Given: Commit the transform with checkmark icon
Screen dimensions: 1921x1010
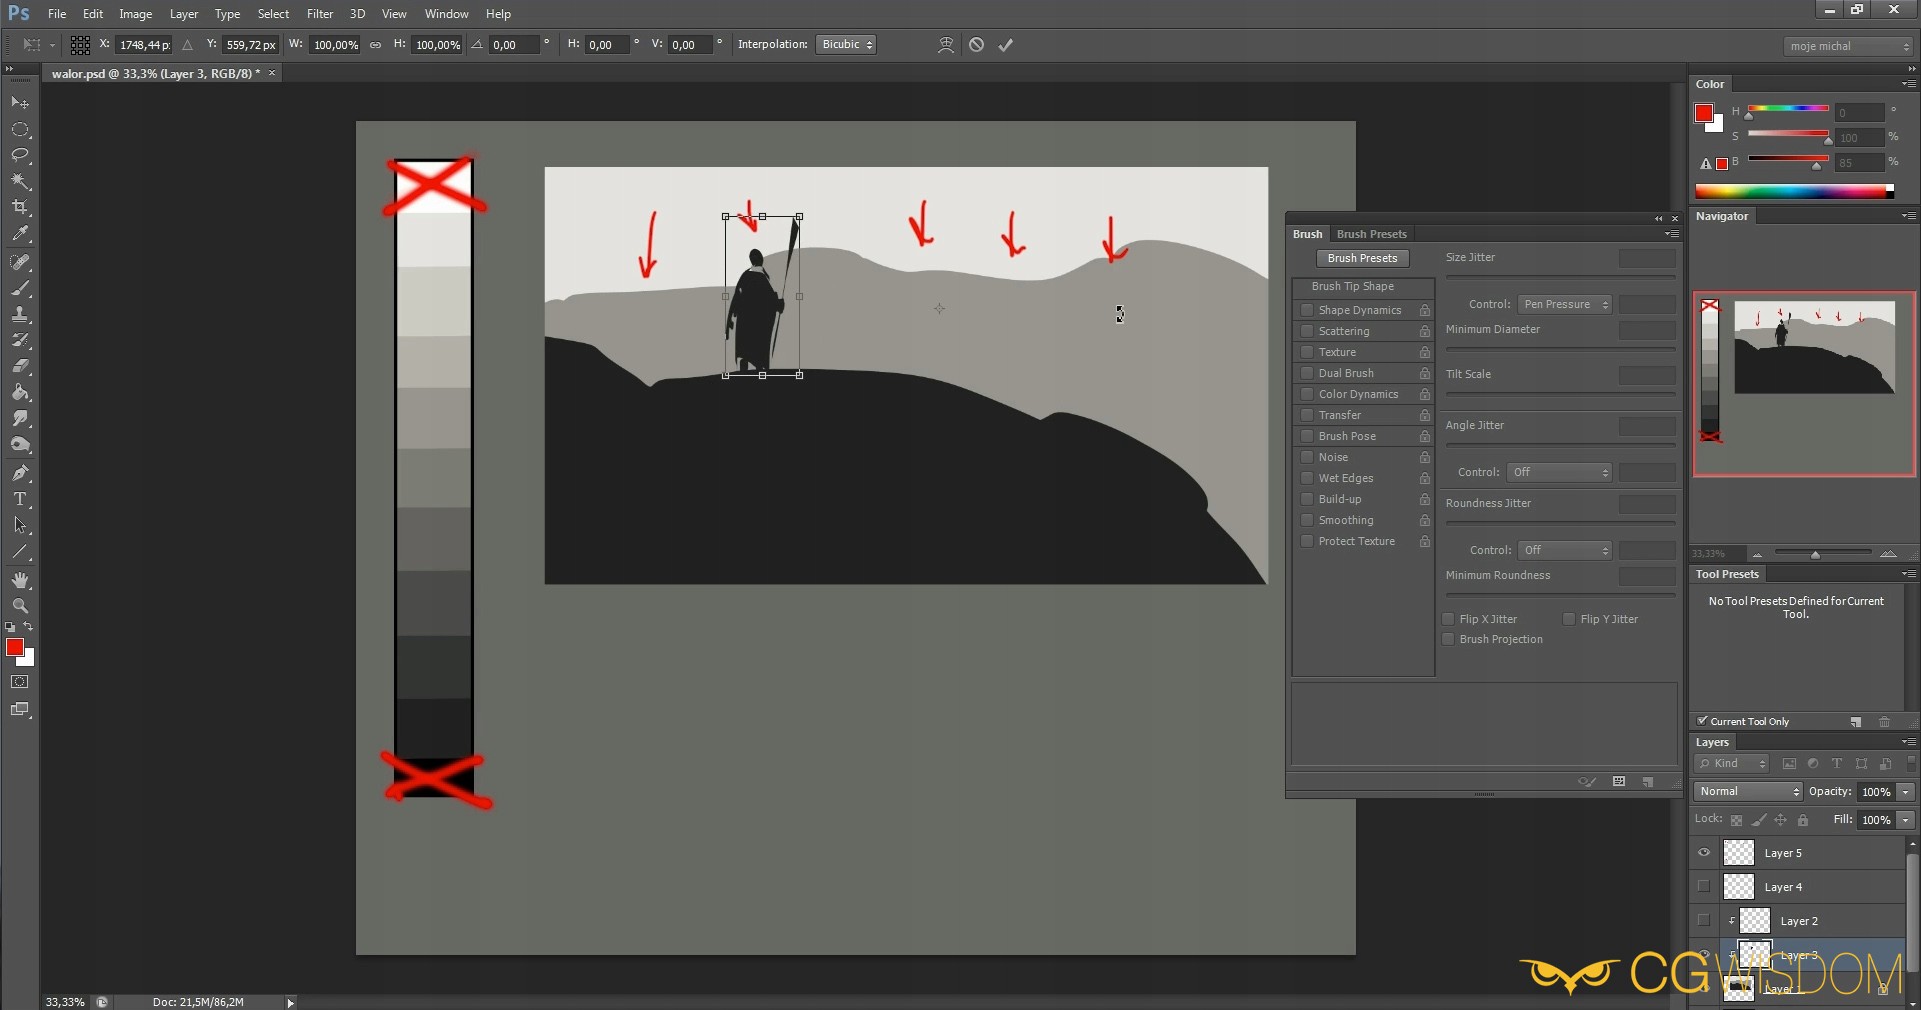Looking at the screenshot, I should tap(1006, 45).
